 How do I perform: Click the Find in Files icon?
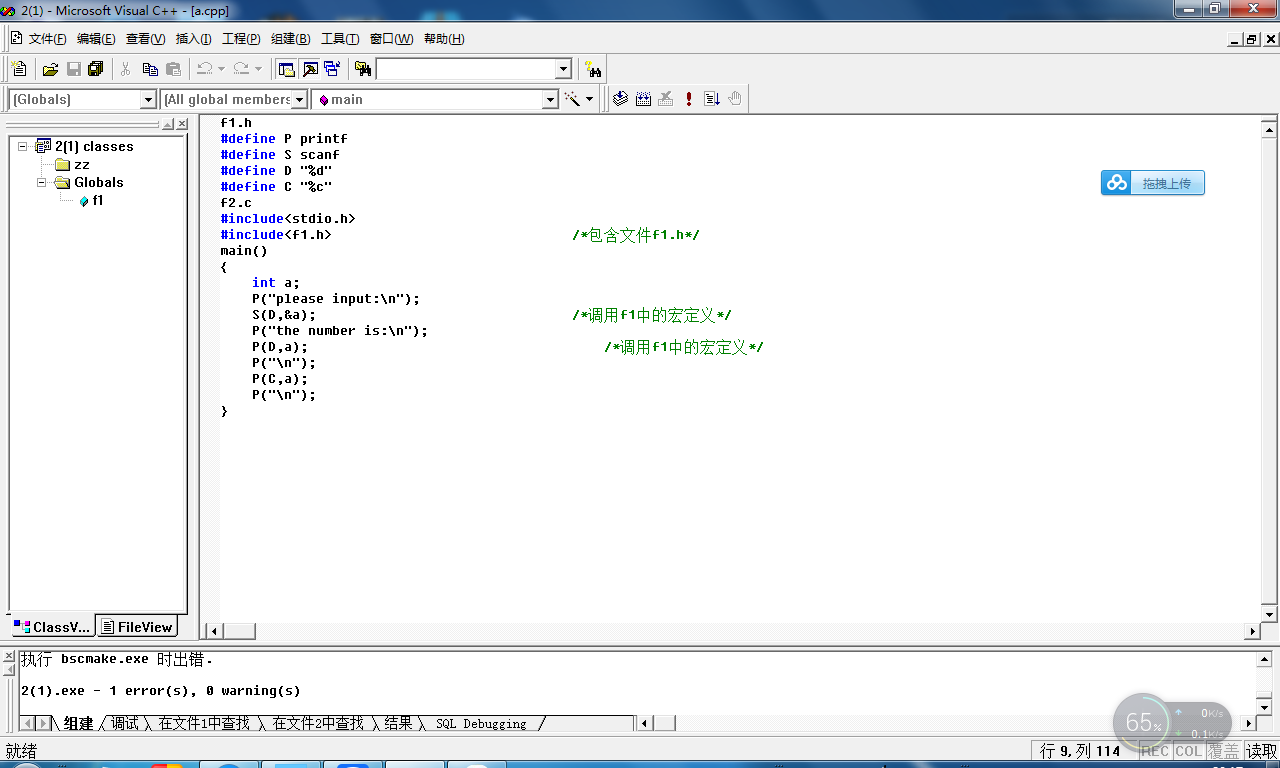(363, 69)
